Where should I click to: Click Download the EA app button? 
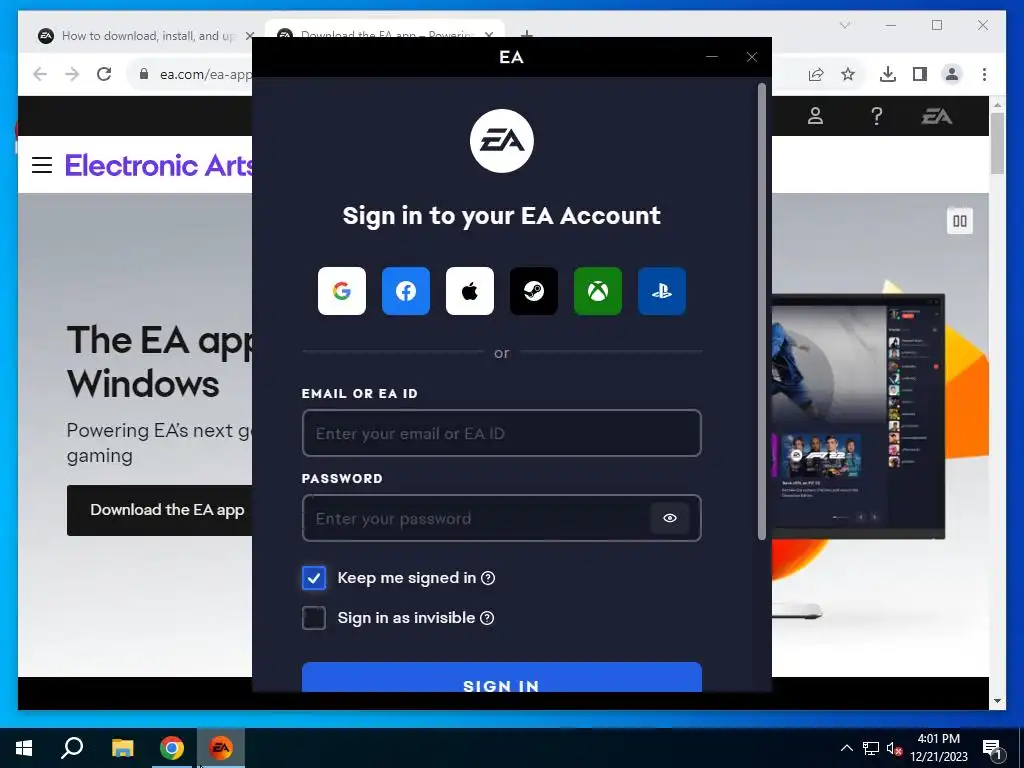tap(160, 510)
